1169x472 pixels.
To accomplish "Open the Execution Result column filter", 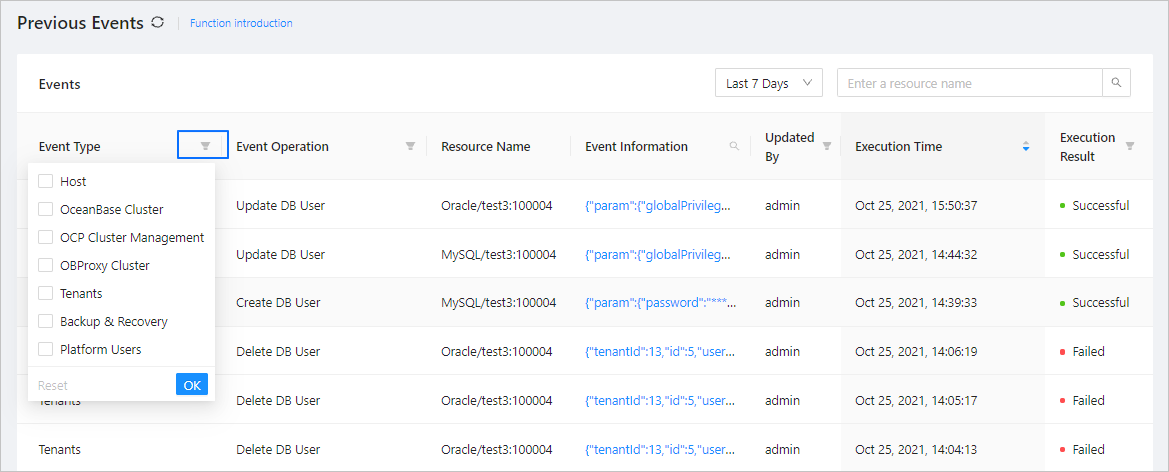I will pyautogui.click(x=1130, y=146).
